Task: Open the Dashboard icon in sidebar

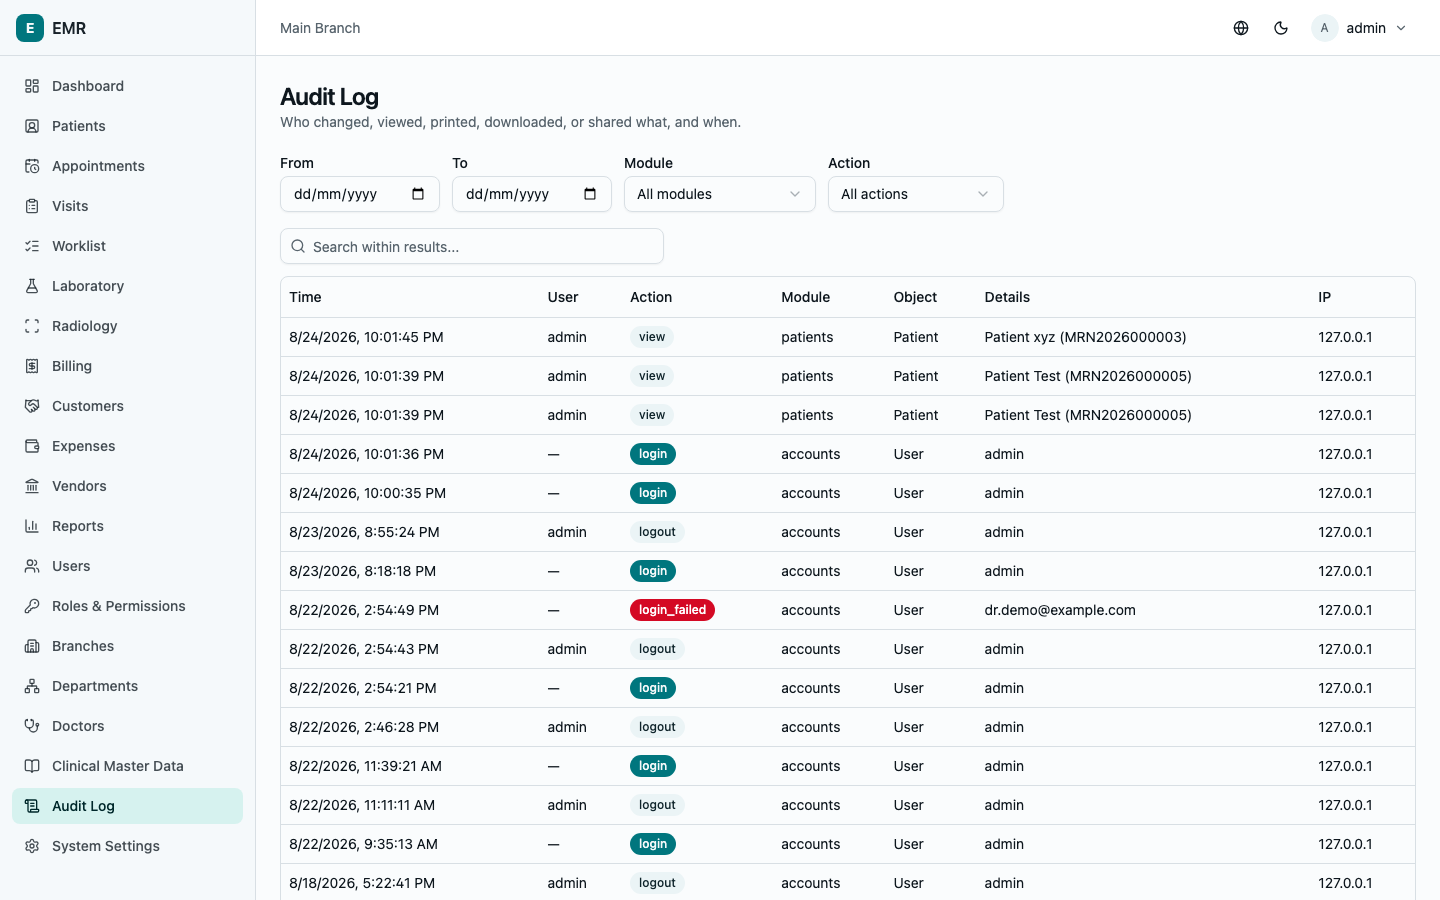Action: click(32, 86)
